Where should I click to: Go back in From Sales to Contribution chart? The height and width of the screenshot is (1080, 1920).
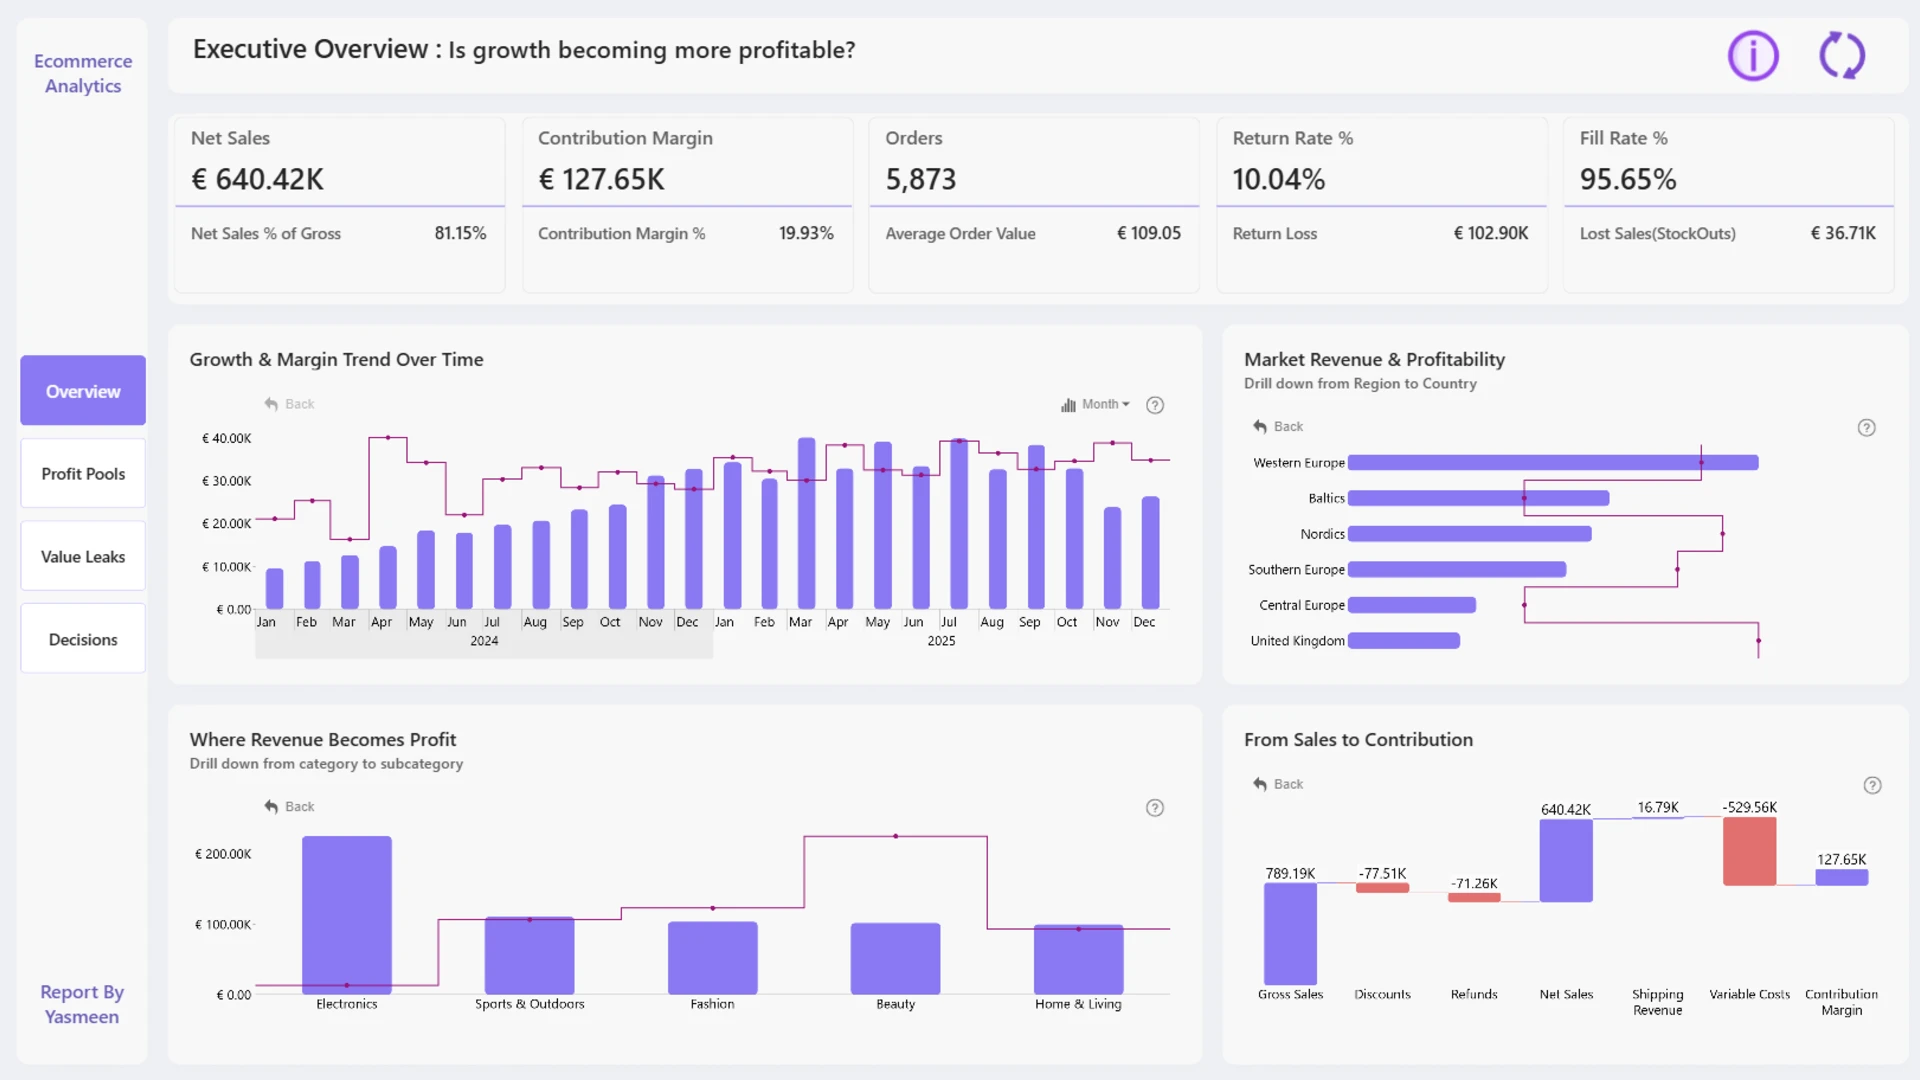1278,785
